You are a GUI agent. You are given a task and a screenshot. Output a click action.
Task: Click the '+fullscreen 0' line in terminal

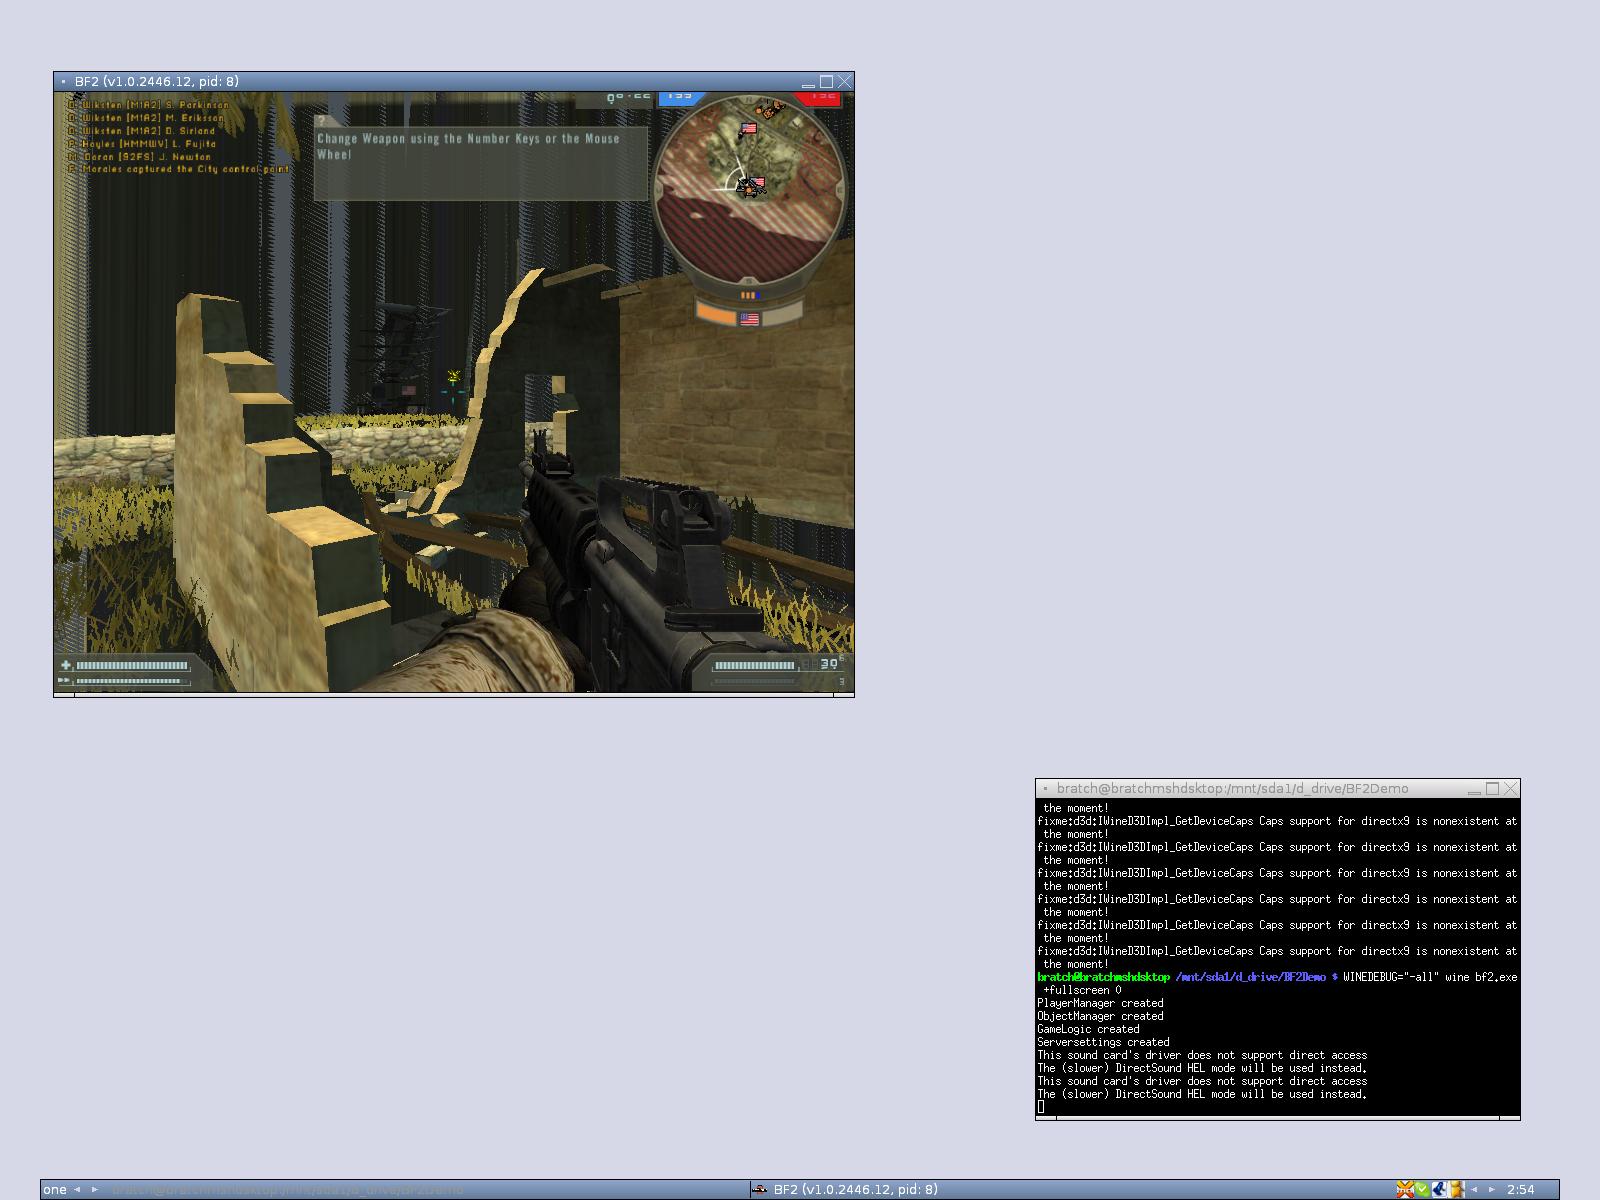[x=1082, y=990]
